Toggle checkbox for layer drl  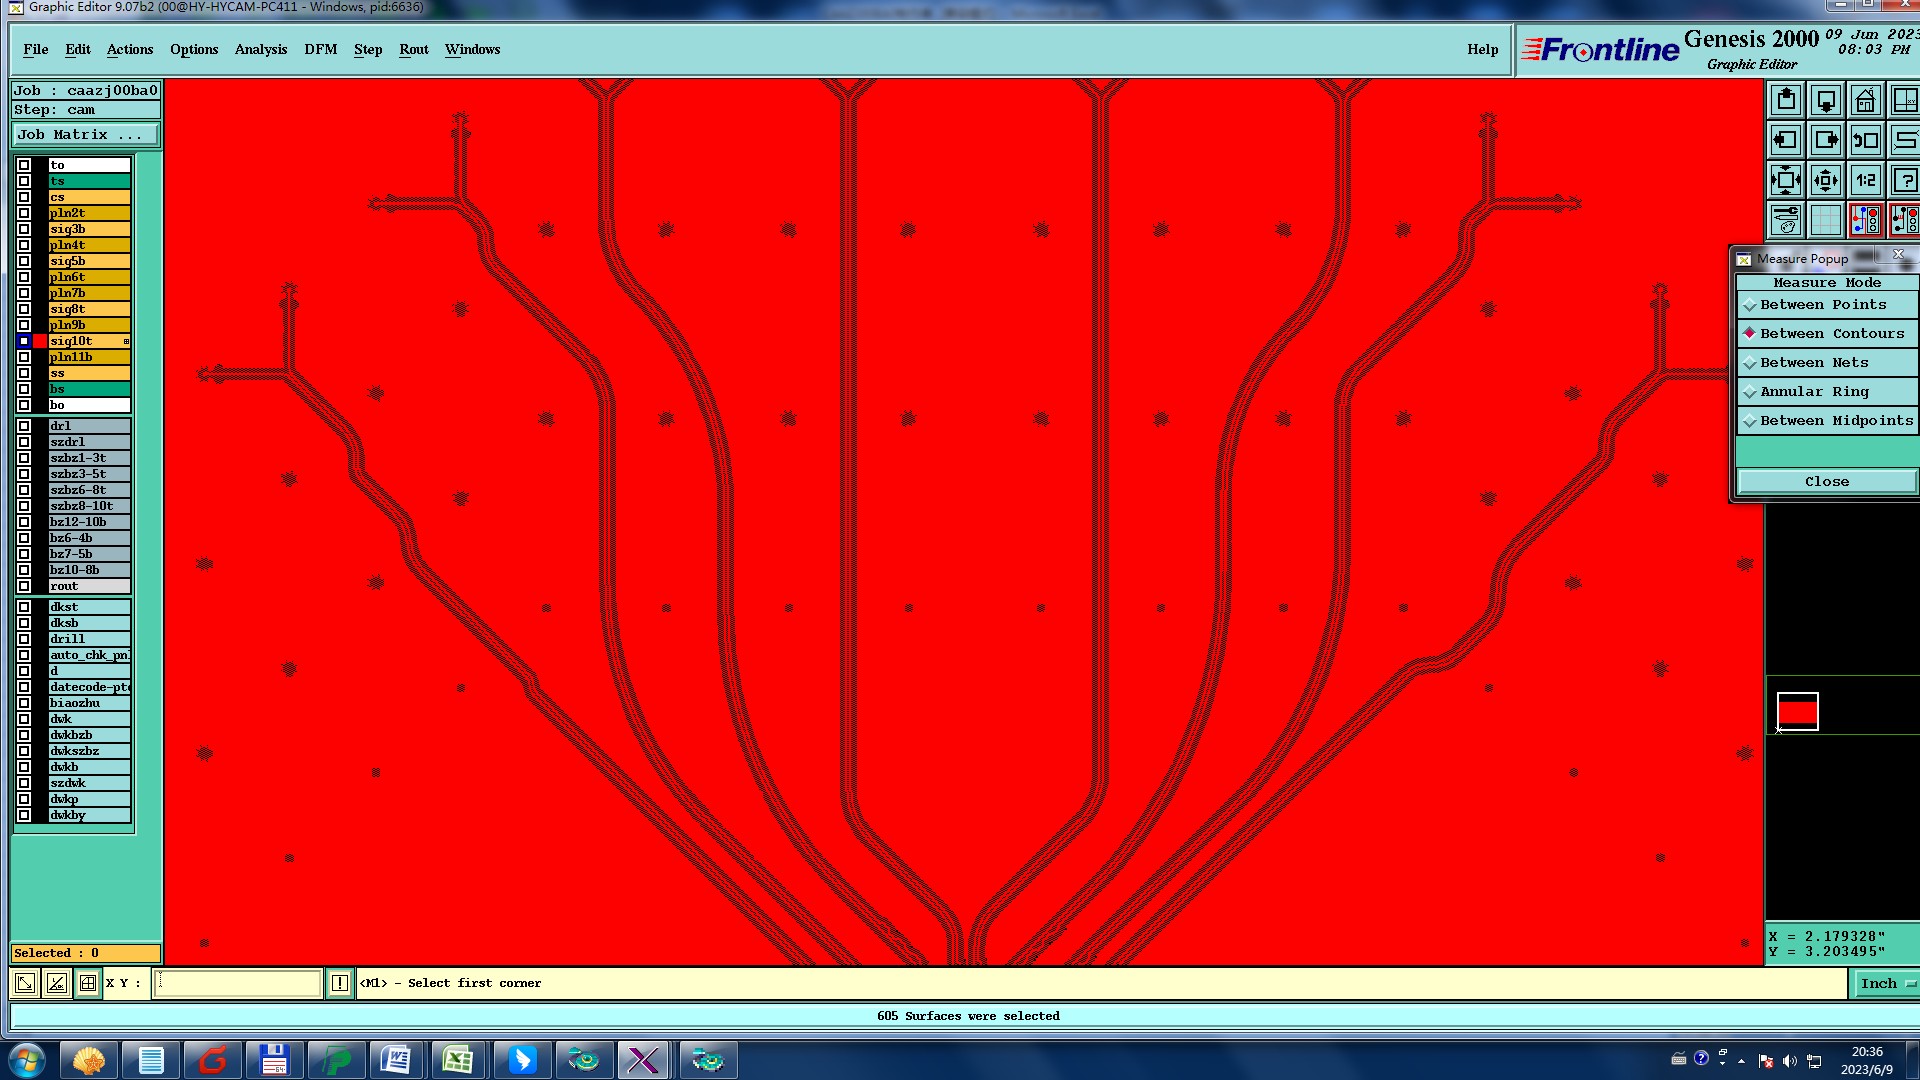[x=24, y=426]
